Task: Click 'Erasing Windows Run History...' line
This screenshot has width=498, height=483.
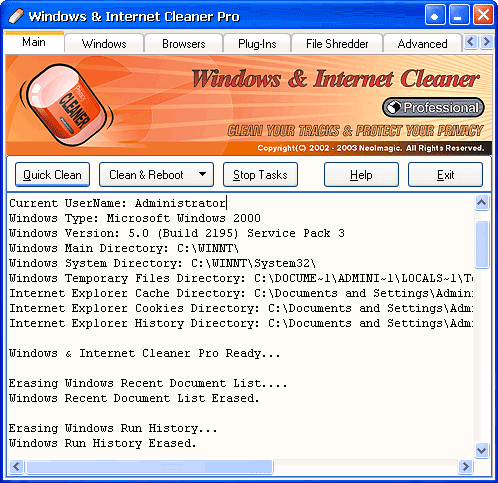Action: pos(113,428)
